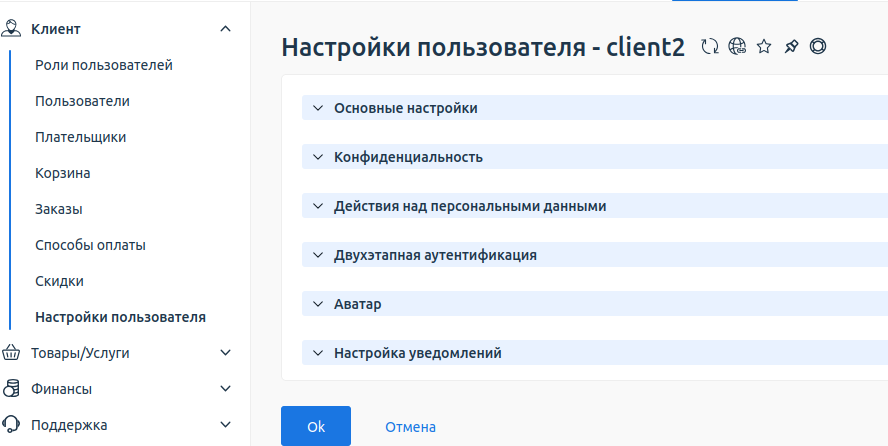The height and width of the screenshot is (446, 888).
Task: Pin the page using the pushpin icon
Action: [x=791, y=47]
